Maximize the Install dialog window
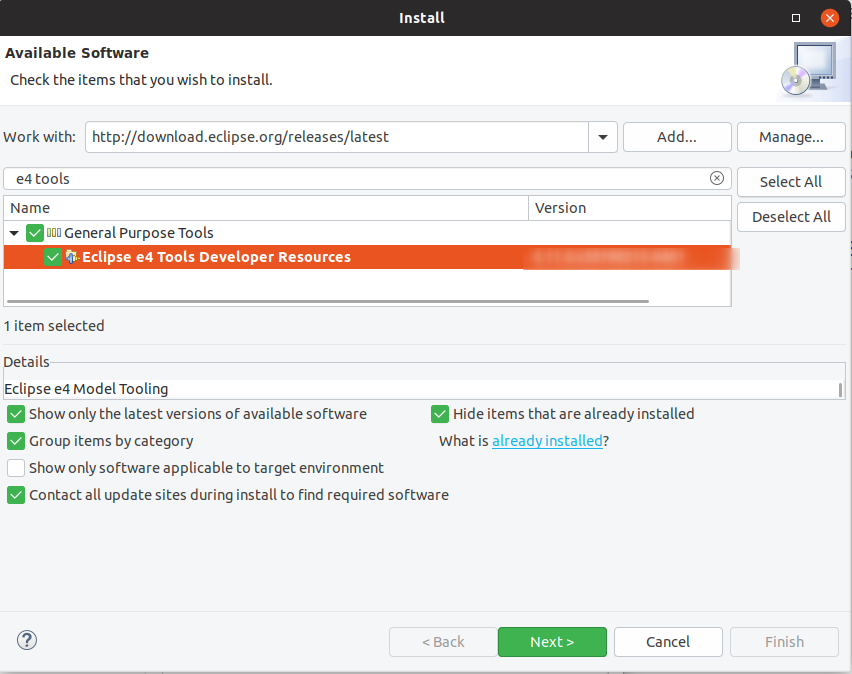This screenshot has width=852, height=674. pos(796,18)
